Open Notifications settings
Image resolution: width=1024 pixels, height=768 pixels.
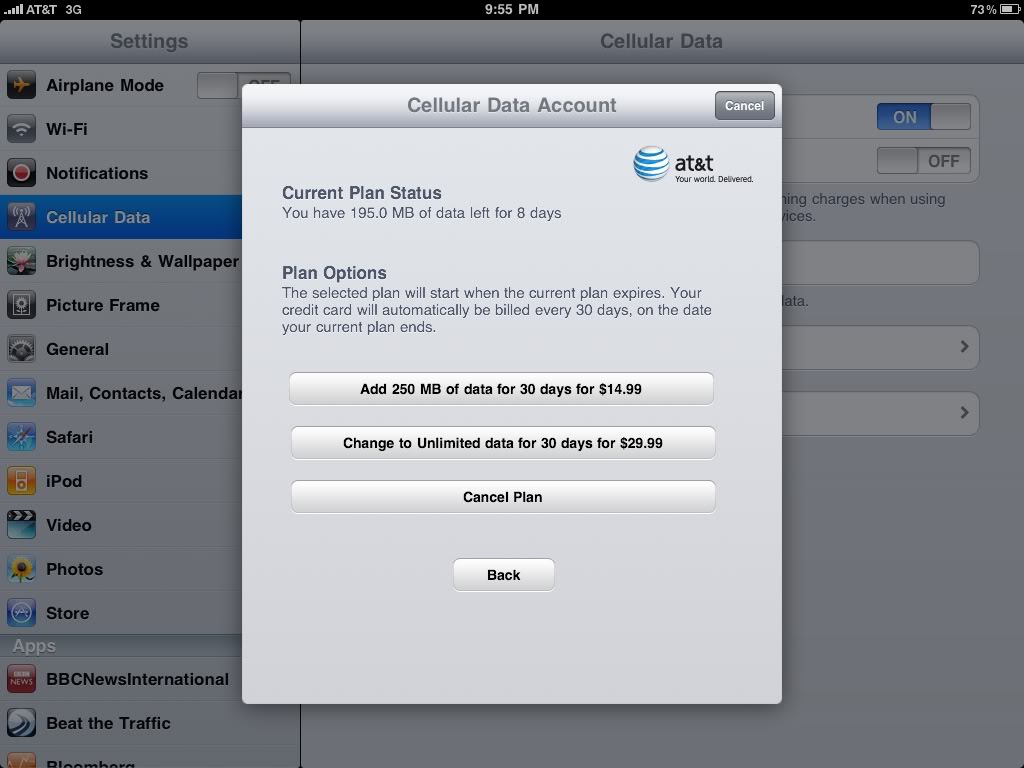pos(121,173)
